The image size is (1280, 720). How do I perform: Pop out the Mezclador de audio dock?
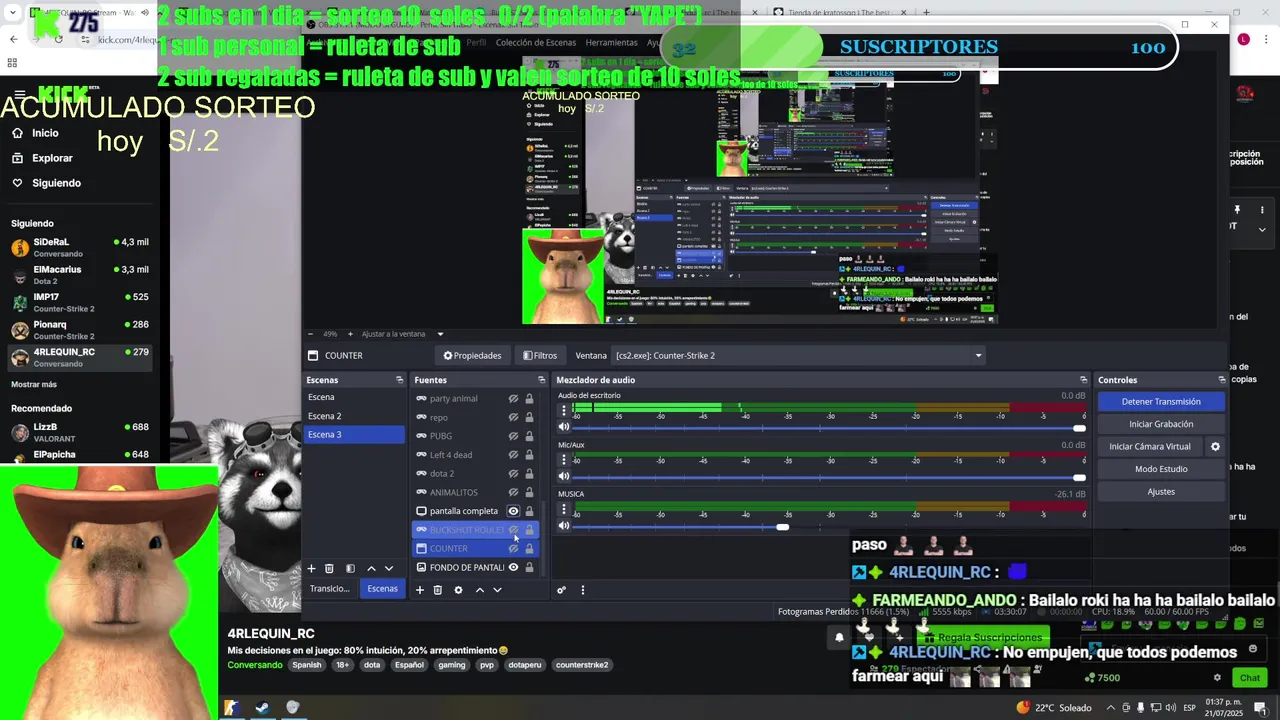click(x=1083, y=380)
